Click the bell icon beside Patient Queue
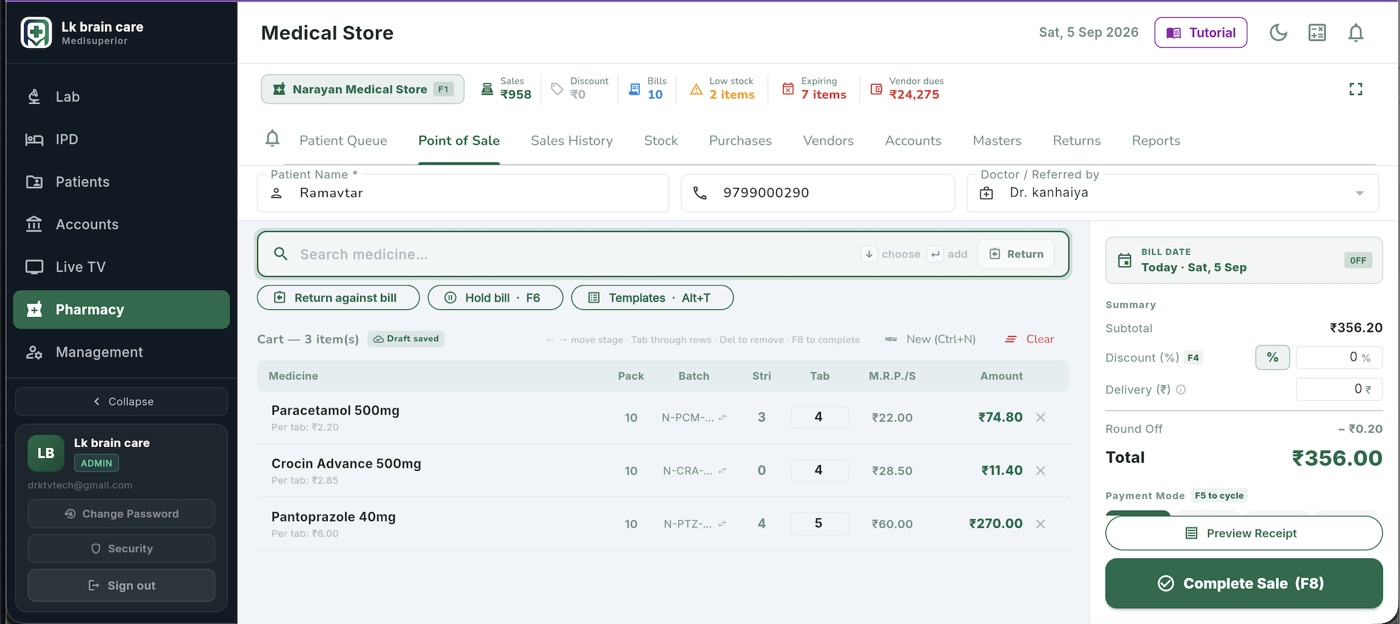Image resolution: width=1400 pixels, height=624 pixels. pos(272,139)
